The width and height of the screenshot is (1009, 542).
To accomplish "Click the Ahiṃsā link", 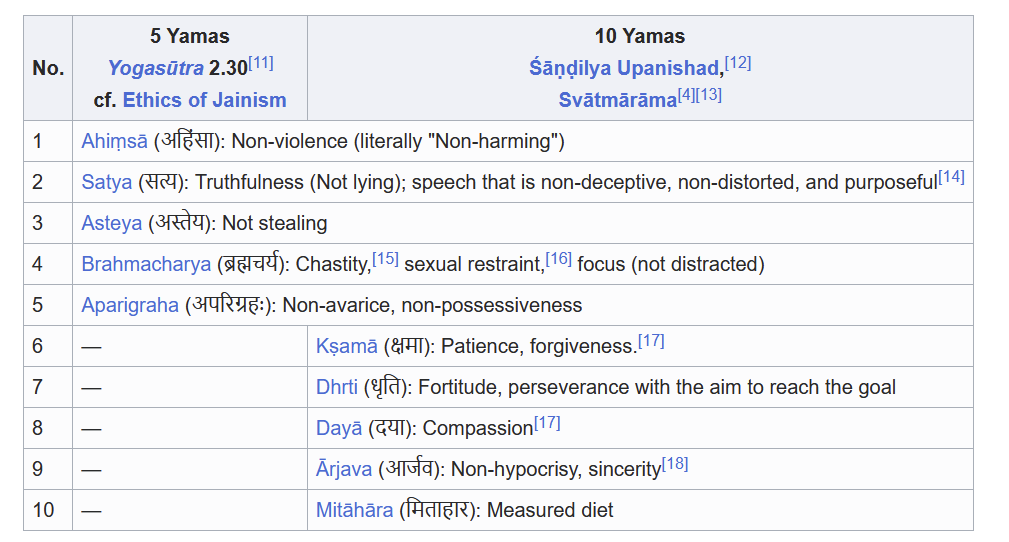I will coord(115,142).
